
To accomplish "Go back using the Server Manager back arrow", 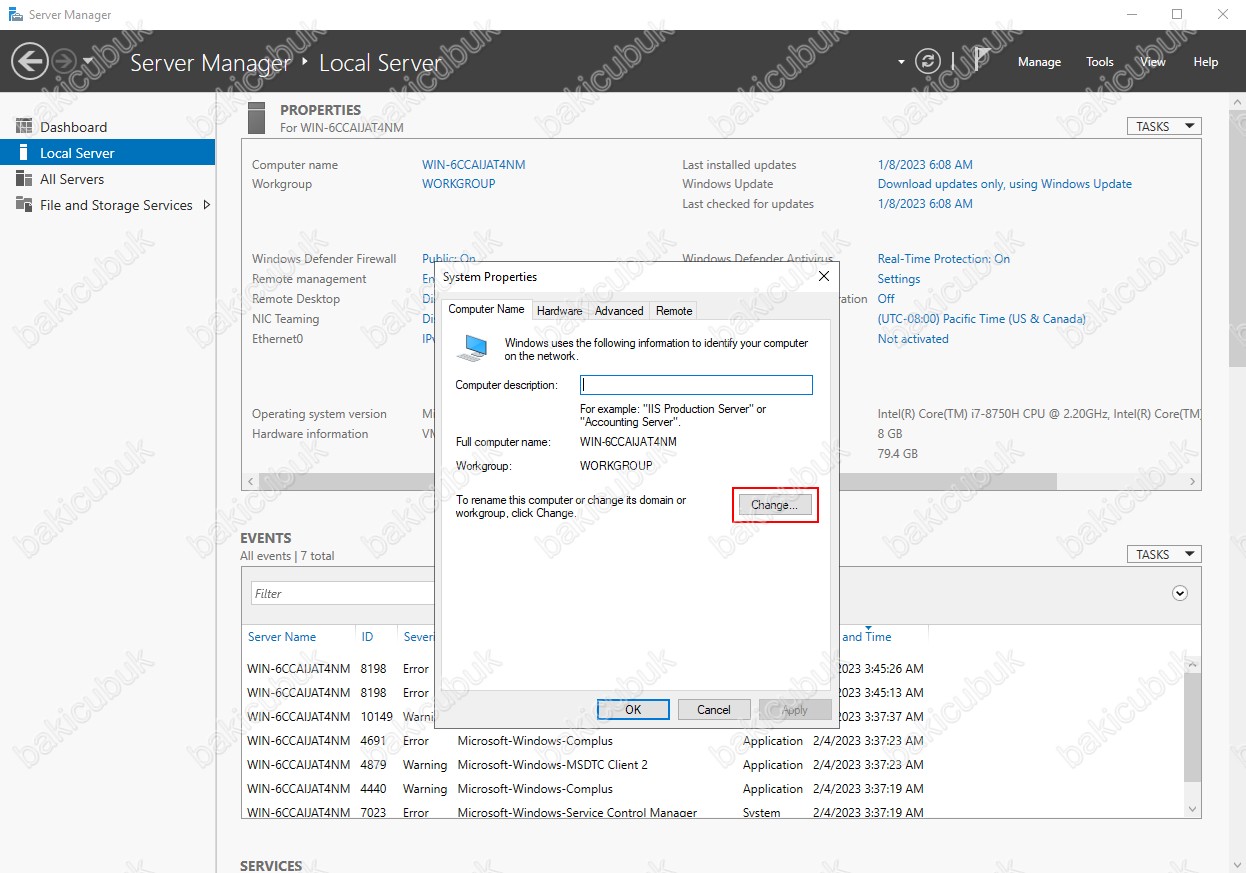I will [30, 61].
